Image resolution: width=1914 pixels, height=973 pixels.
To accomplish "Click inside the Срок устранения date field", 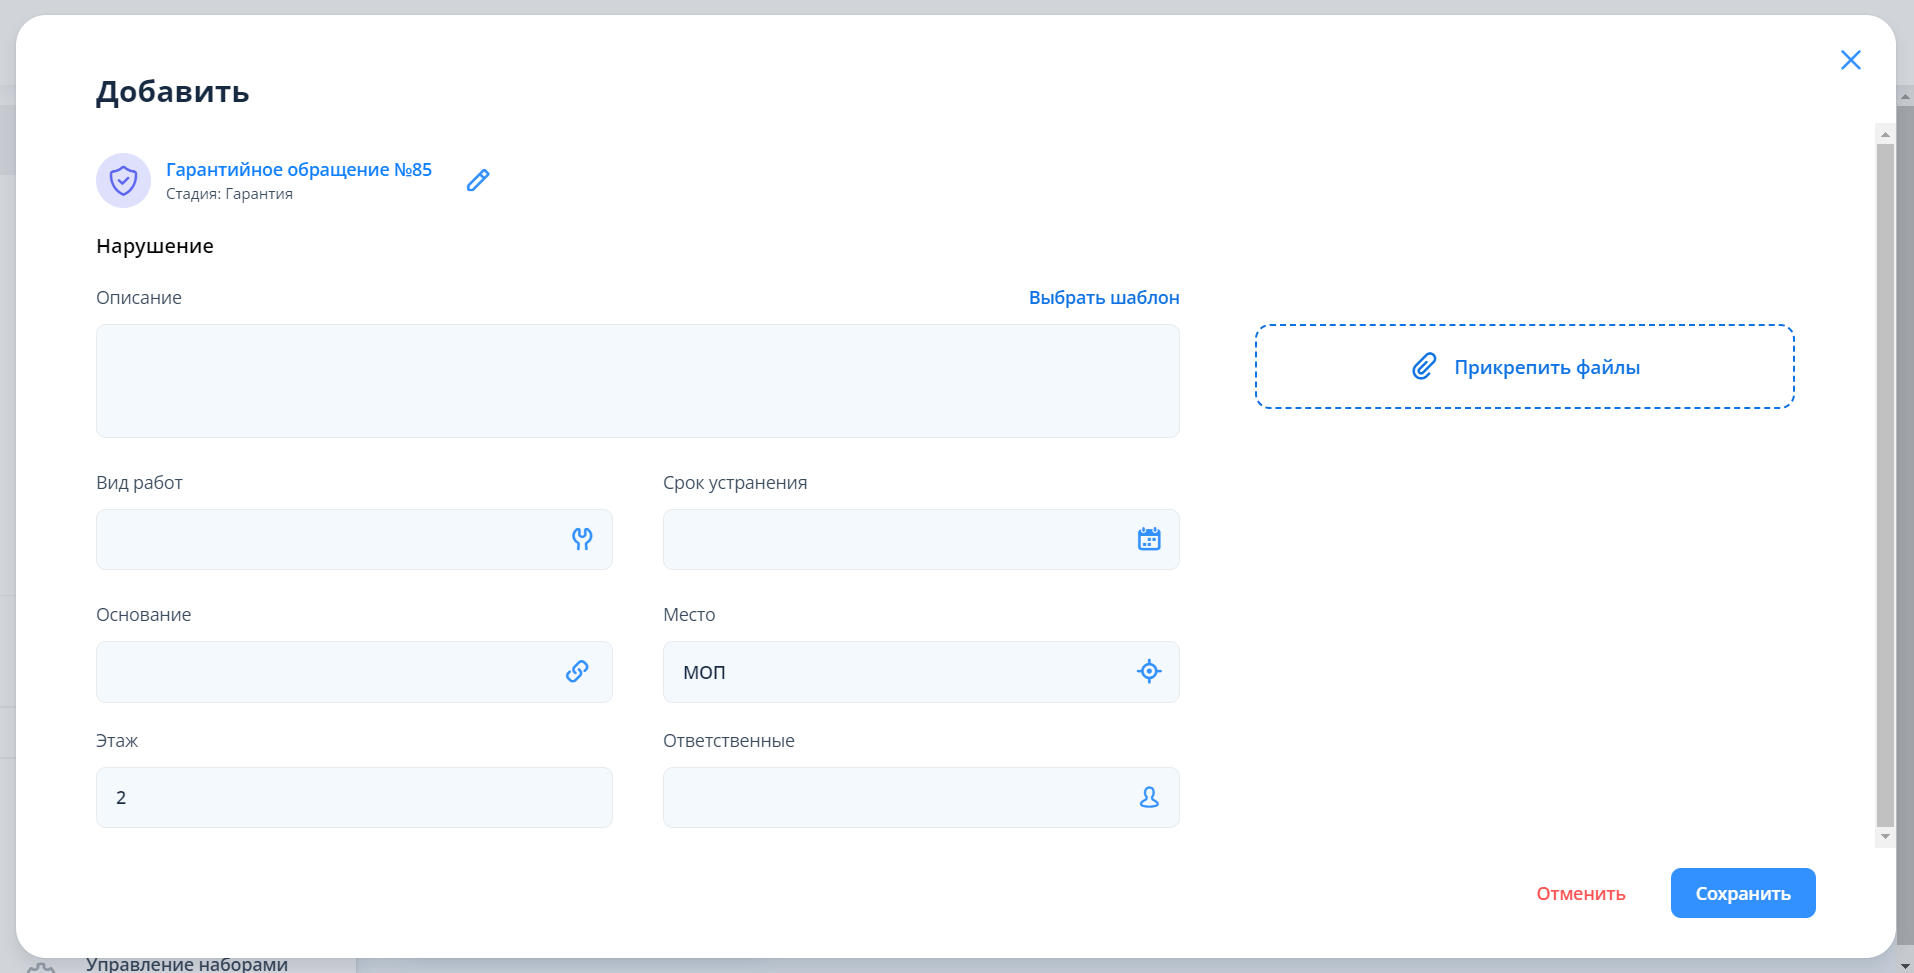I will (895, 540).
